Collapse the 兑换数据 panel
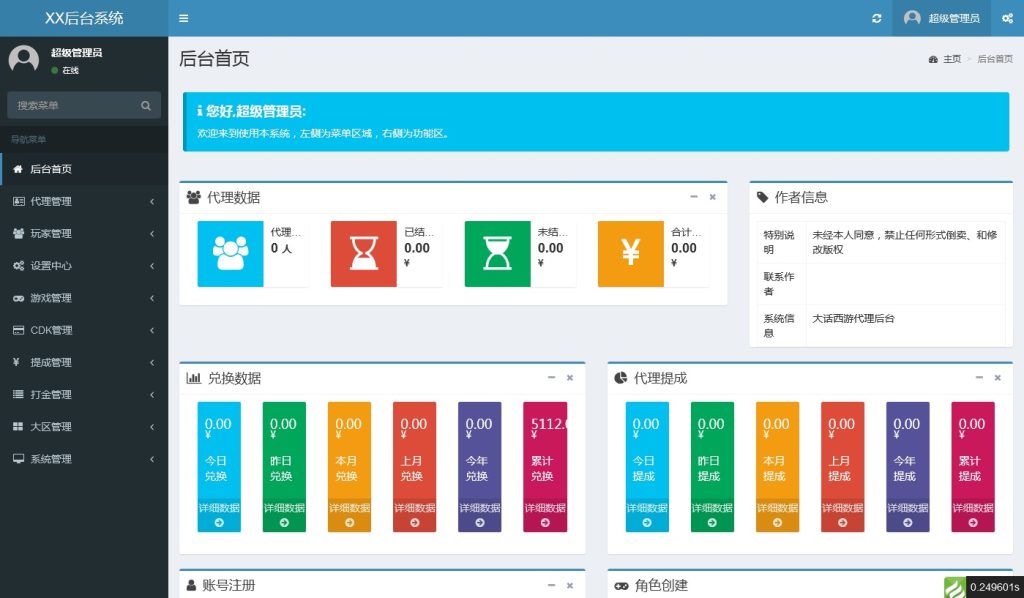This screenshot has width=1024, height=598. pos(551,378)
